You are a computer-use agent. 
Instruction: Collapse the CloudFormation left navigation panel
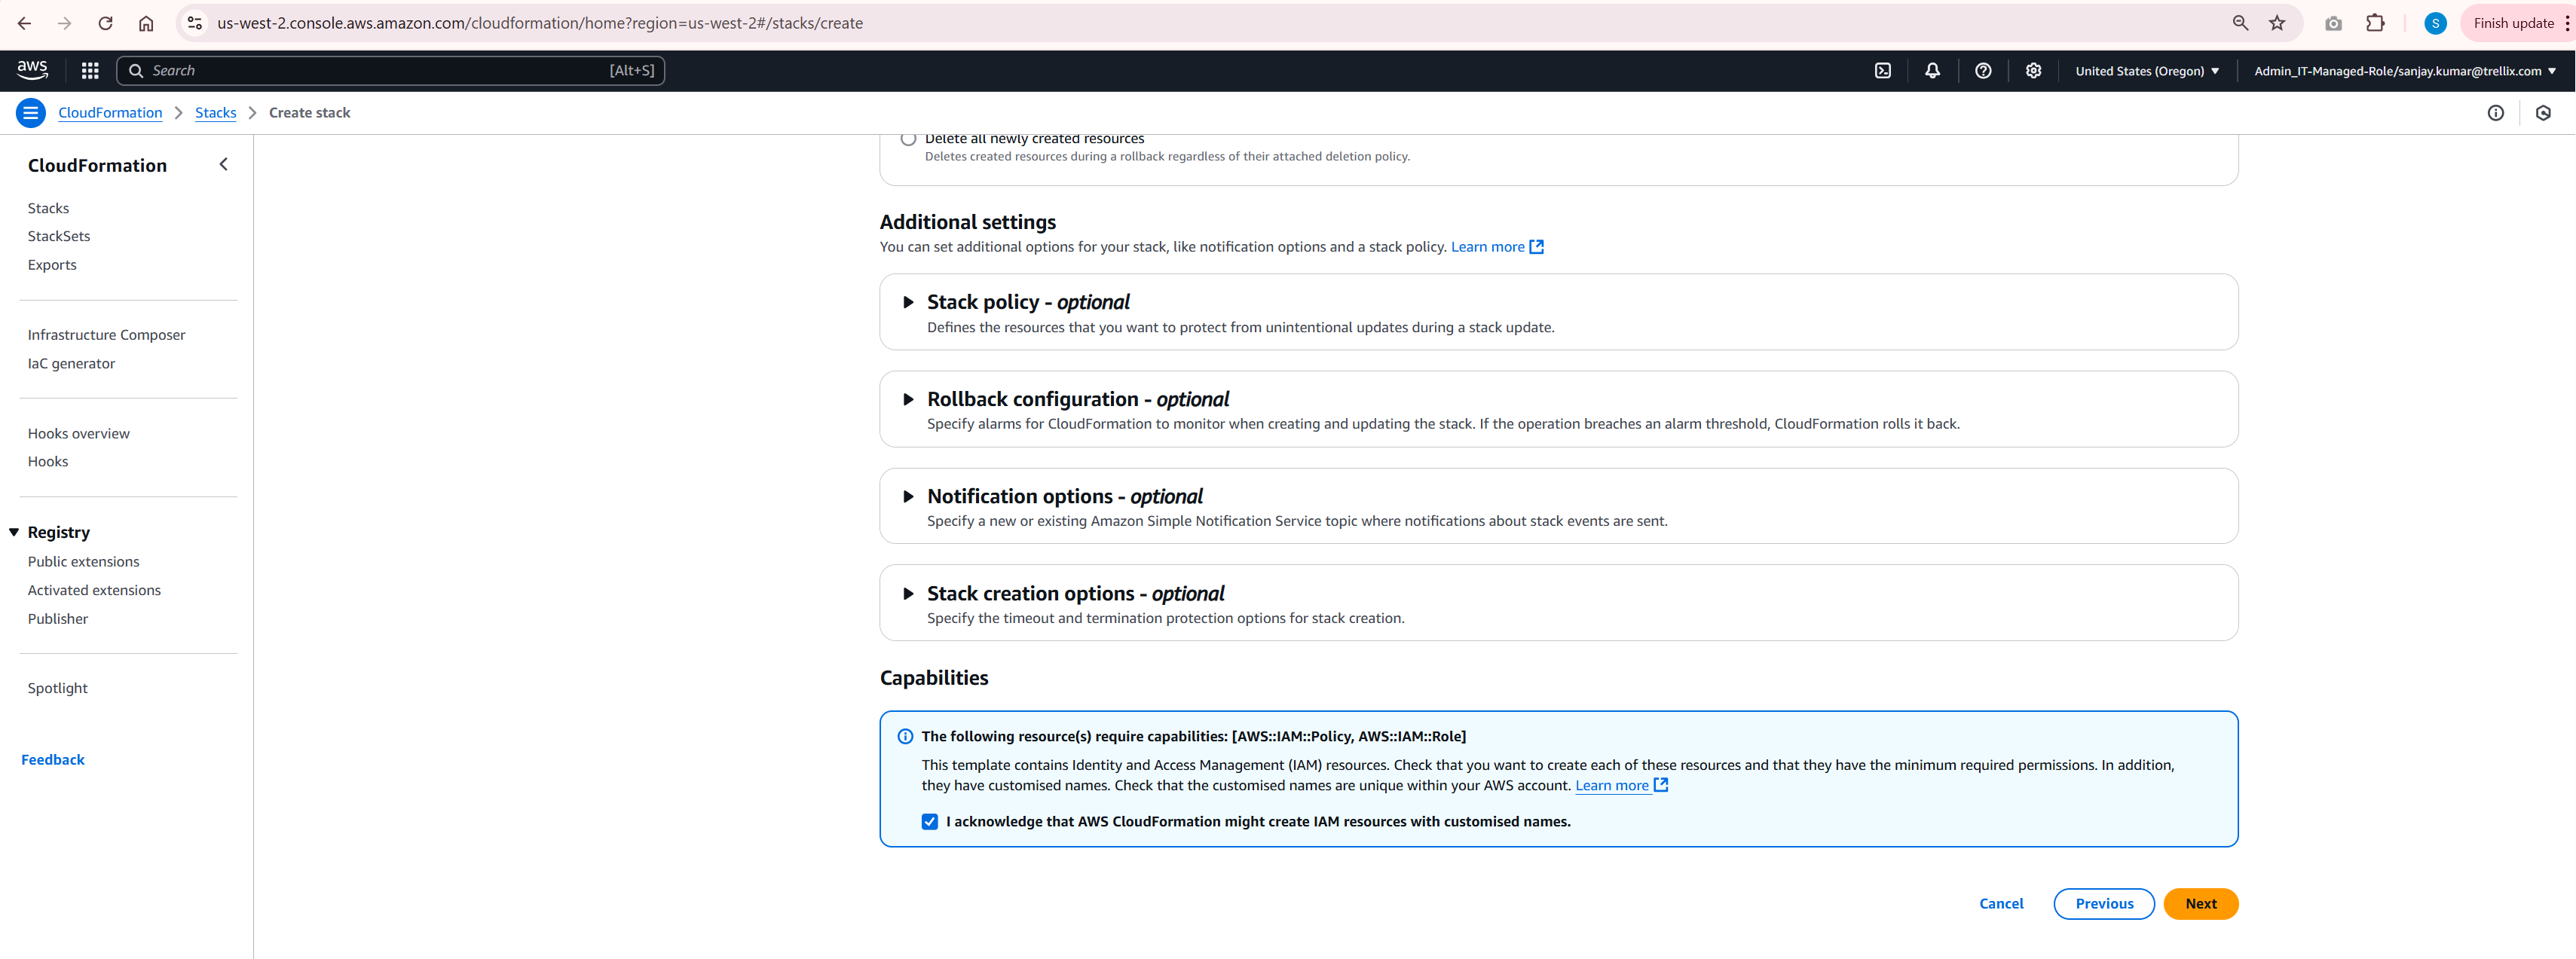coord(223,164)
